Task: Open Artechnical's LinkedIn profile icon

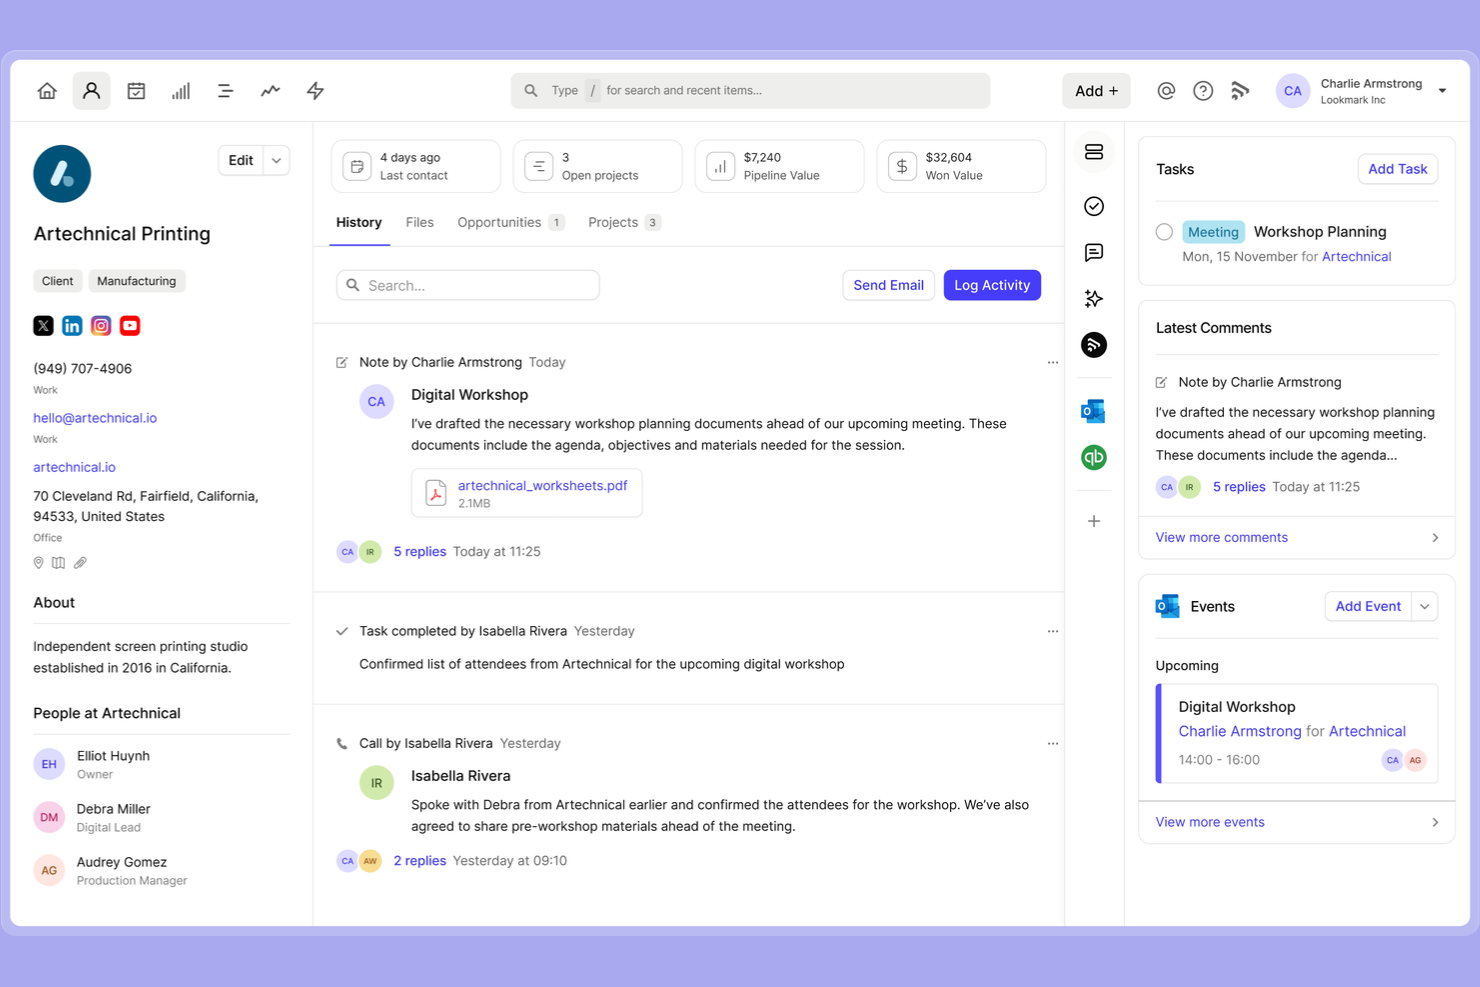Action: pyautogui.click(x=71, y=325)
